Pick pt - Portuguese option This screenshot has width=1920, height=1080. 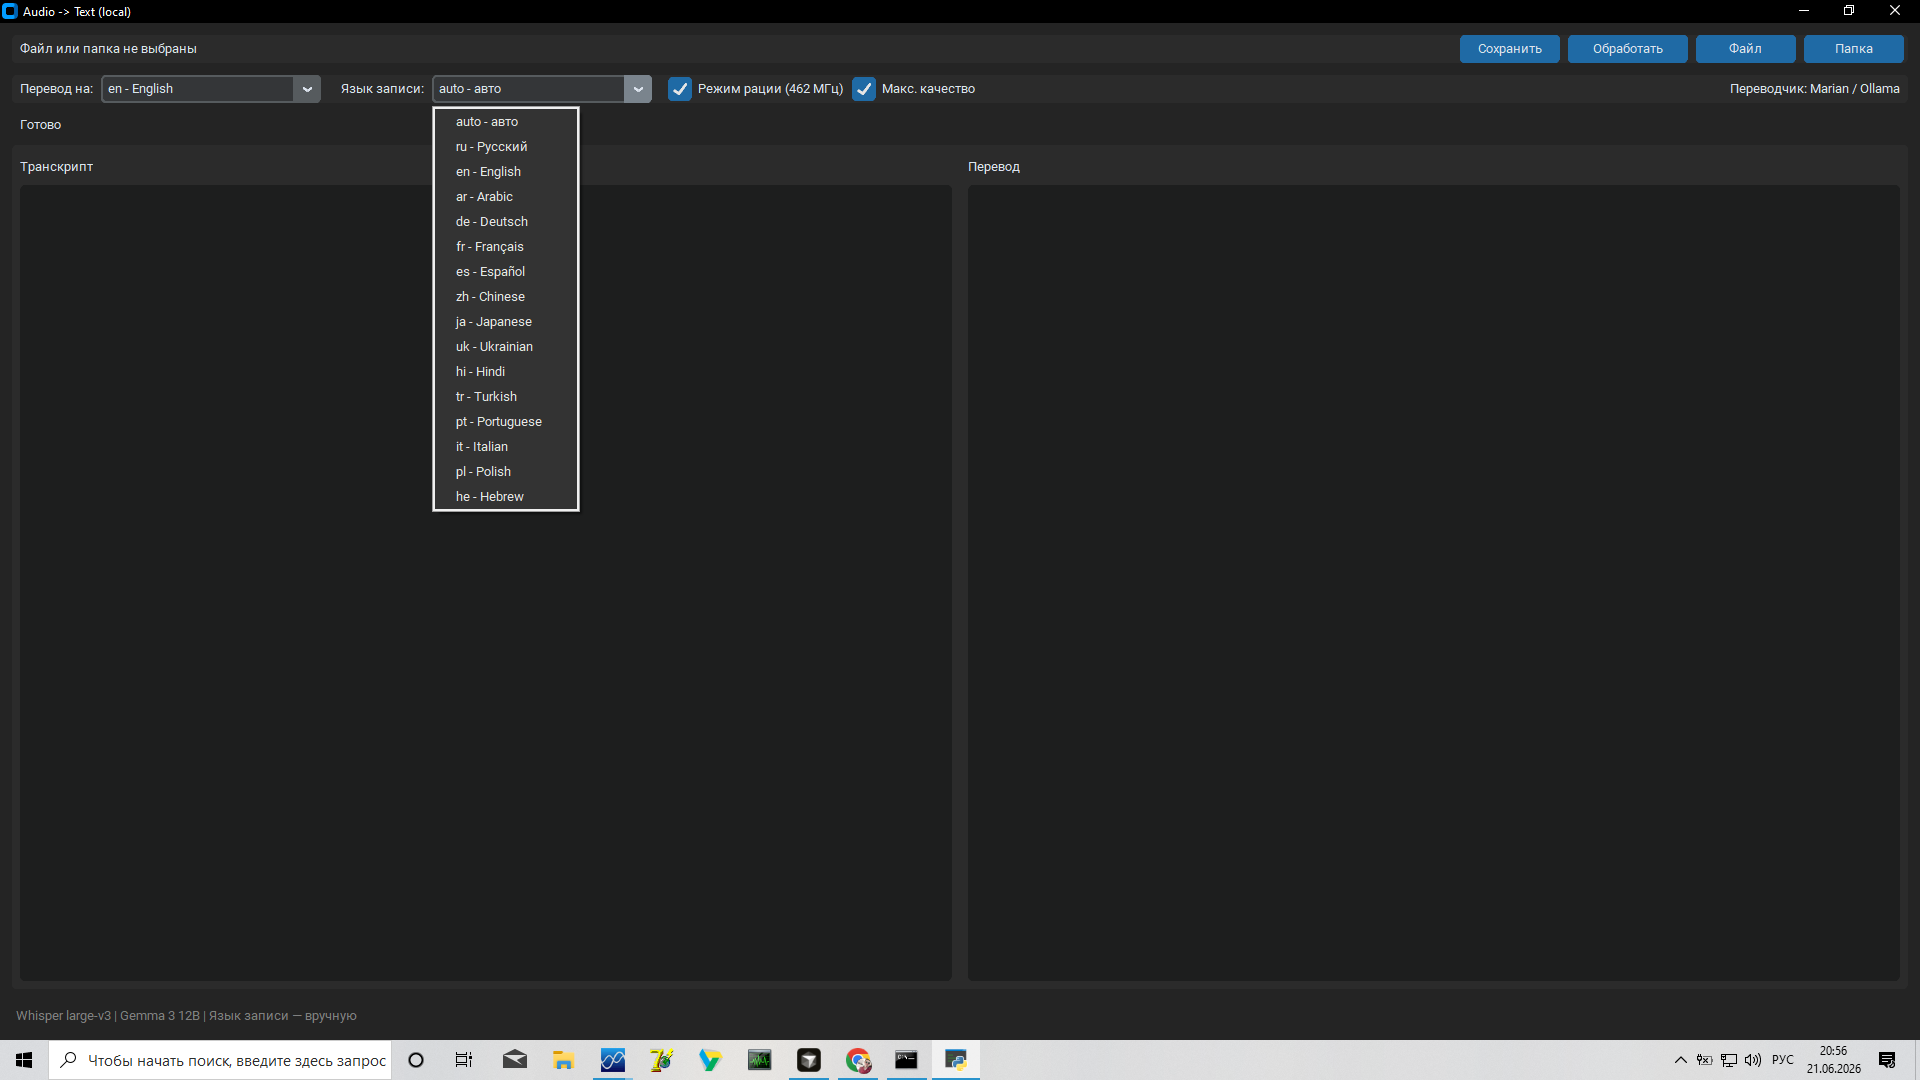[506, 422]
